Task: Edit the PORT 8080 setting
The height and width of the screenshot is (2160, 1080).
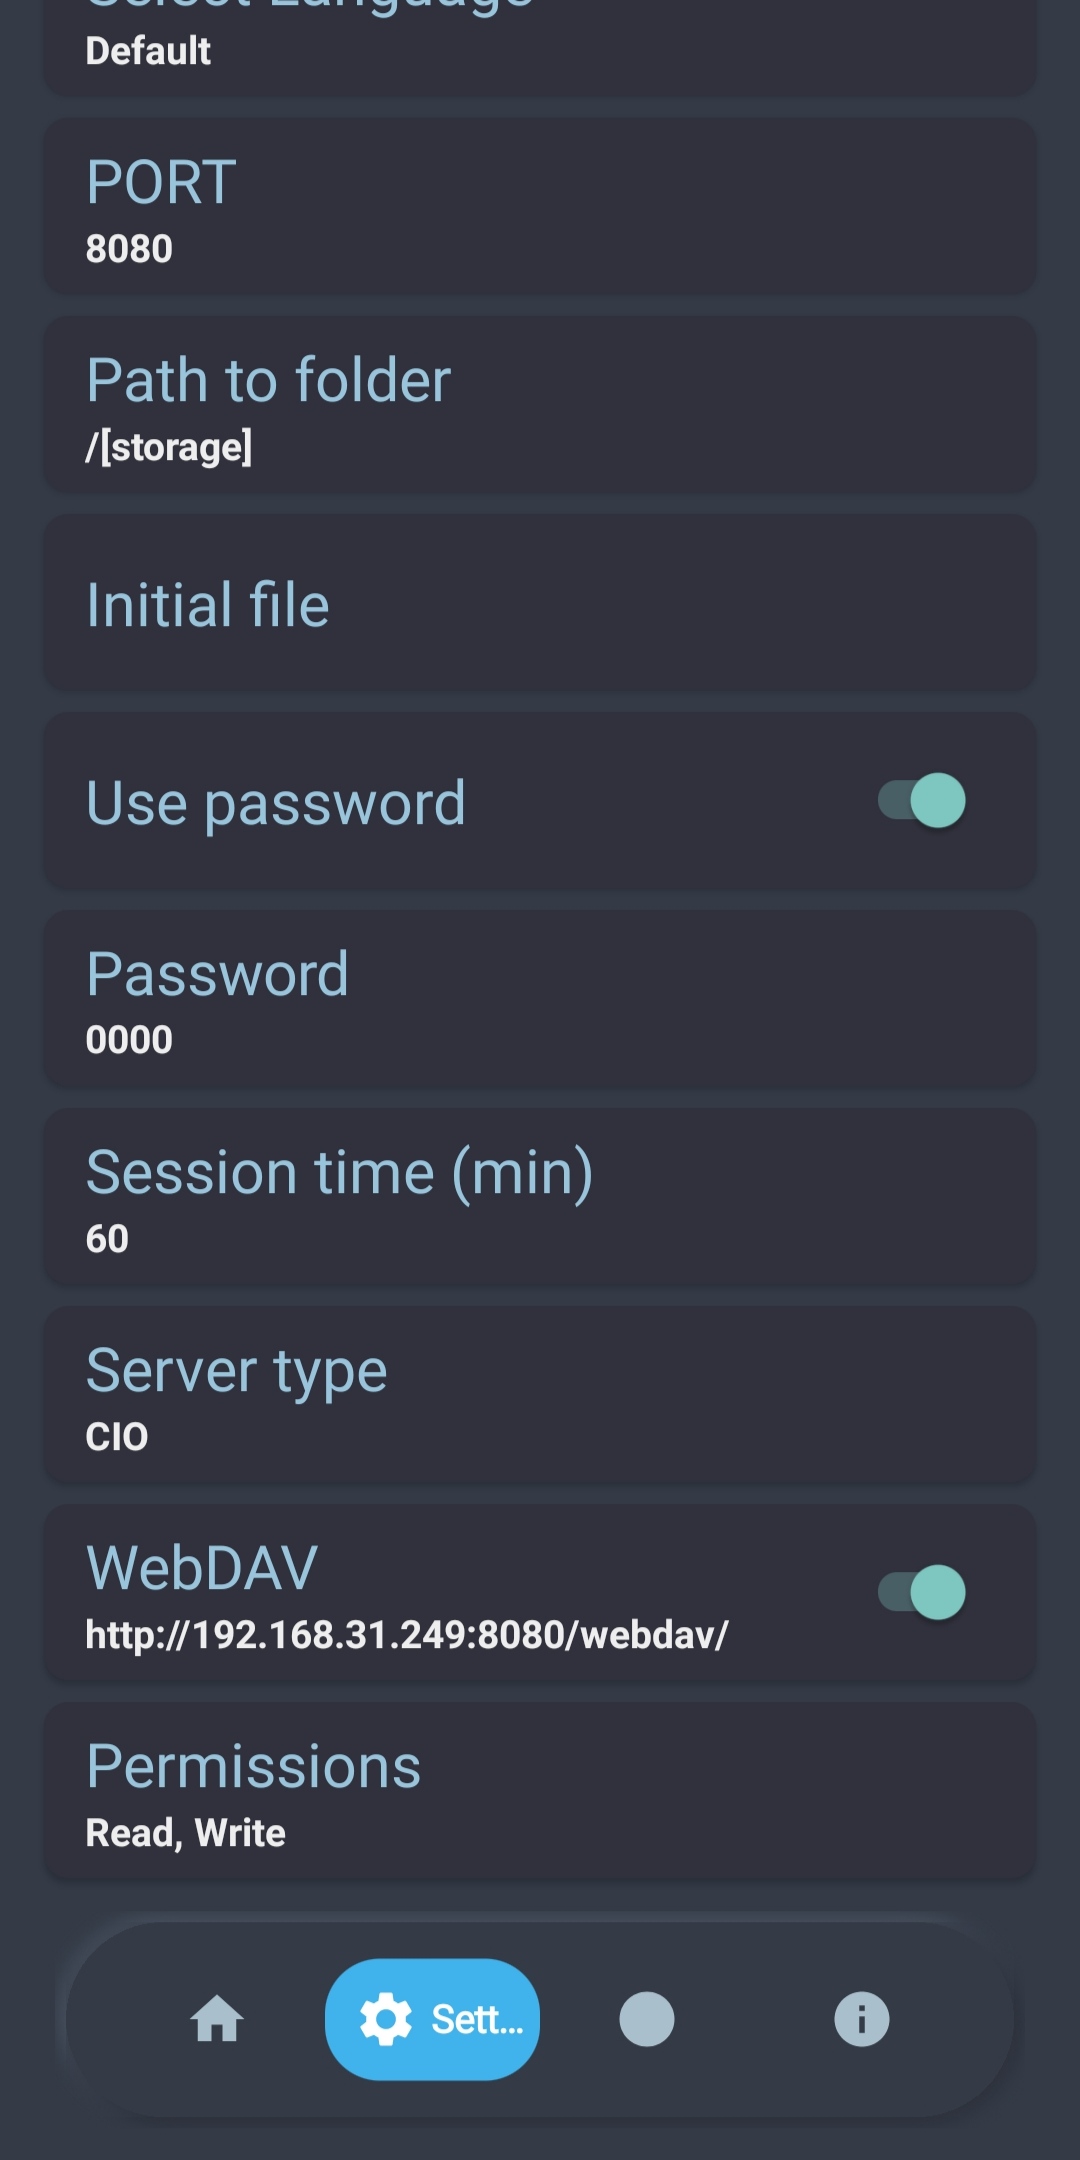Action: click(x=540, y=207)
